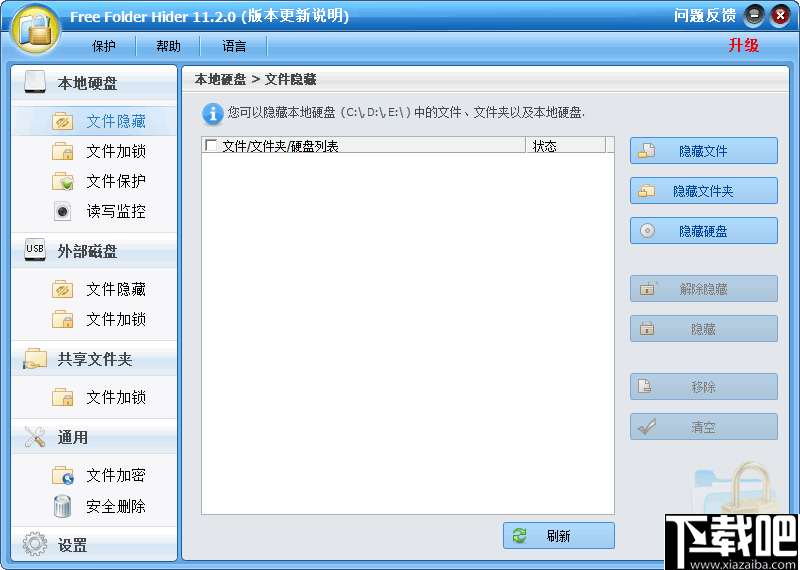Click the 解除隐藏 button
Image resolution: width=800 pixels, height=570 pixels.
(704, 289)
